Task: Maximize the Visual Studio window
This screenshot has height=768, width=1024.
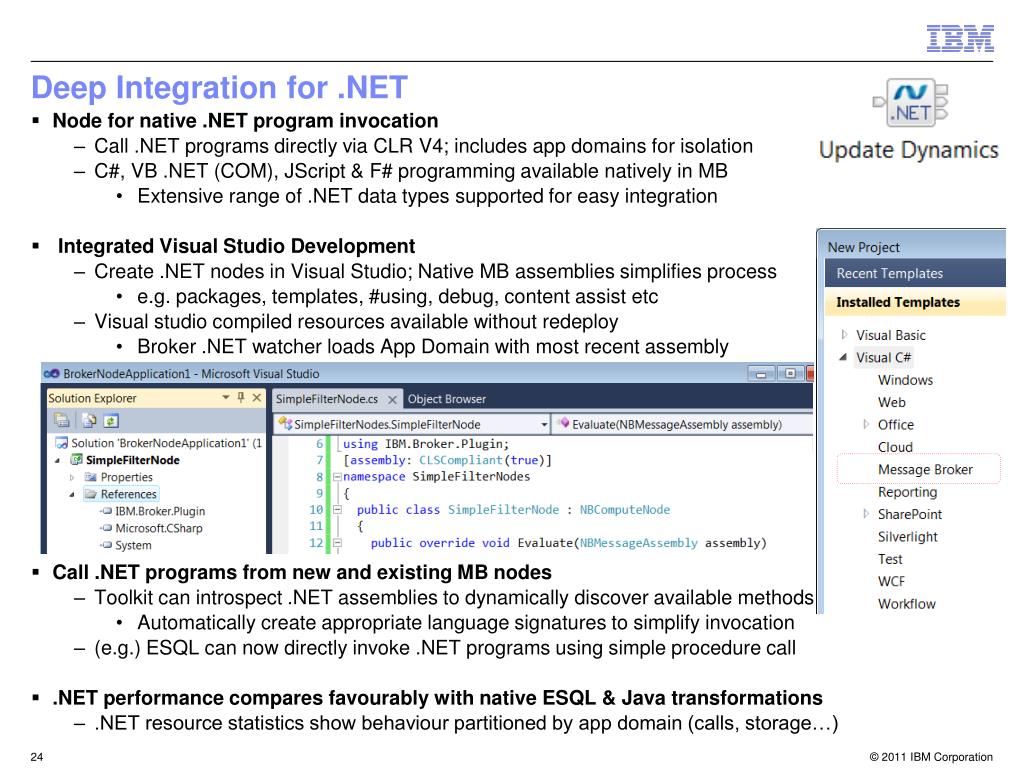Action: click(x=790, y=374)
